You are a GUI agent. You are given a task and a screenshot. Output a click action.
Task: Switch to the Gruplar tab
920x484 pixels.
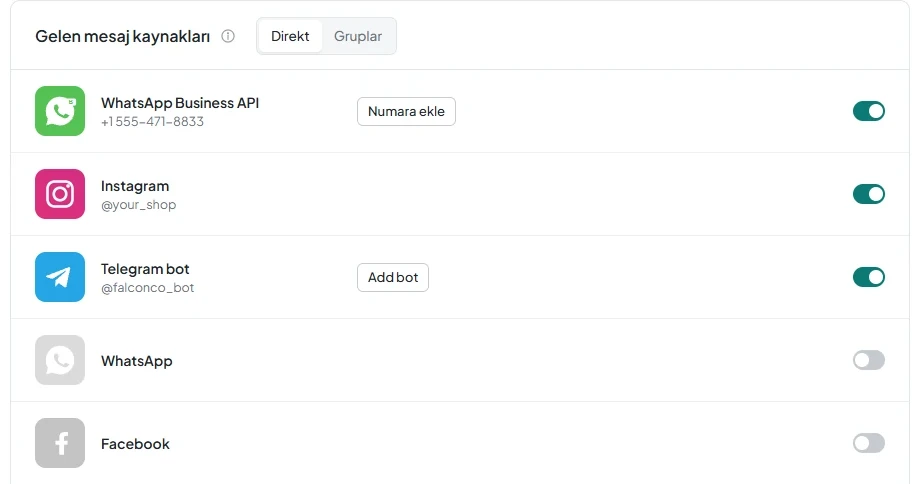[x=358, y=36]
